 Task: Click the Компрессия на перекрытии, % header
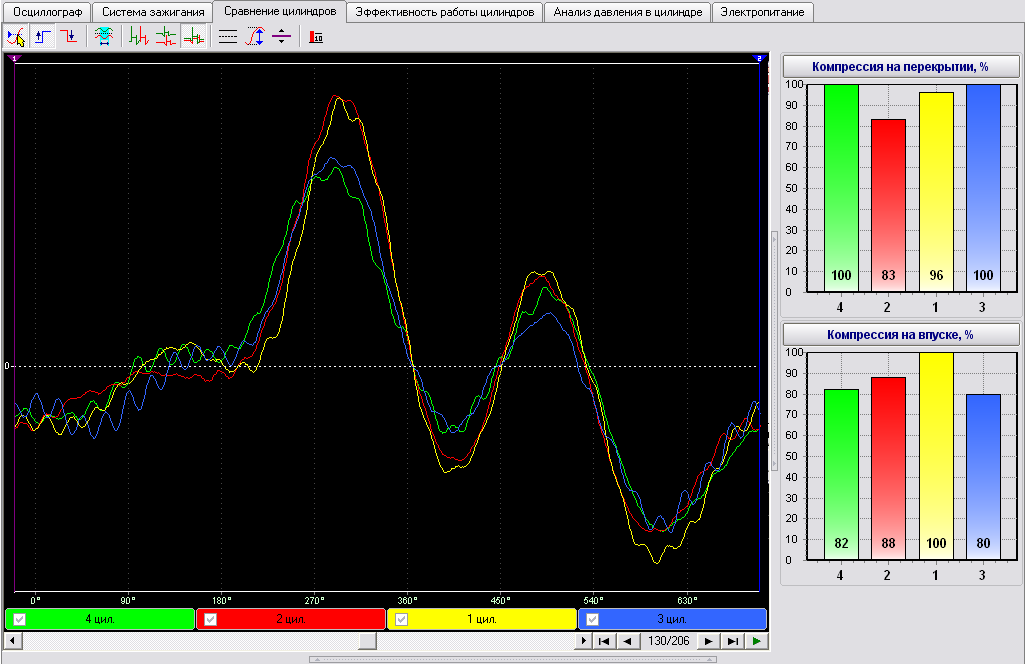click(900, 67)
